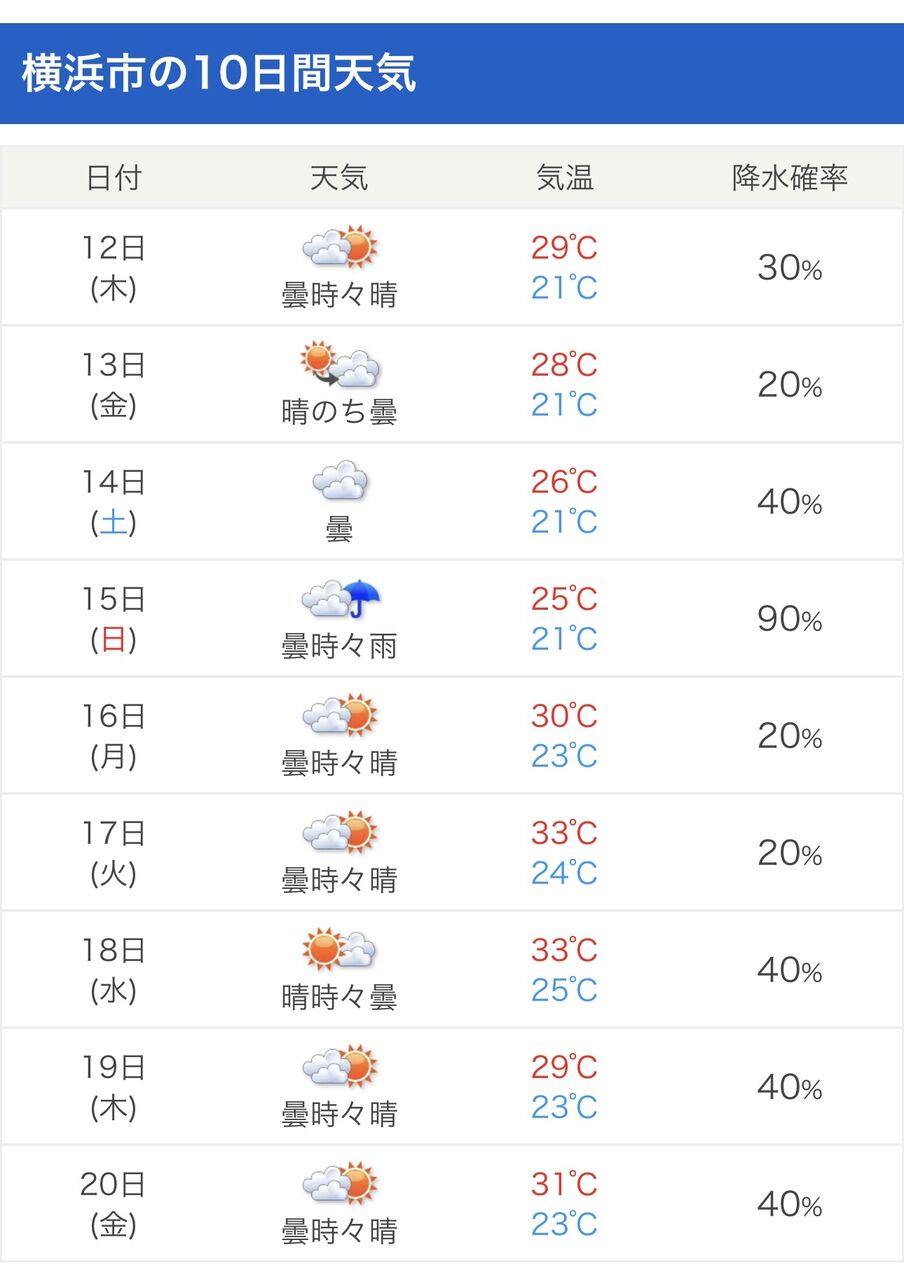Click the cloudy-sunny icon for 12日

coord(340,247)
